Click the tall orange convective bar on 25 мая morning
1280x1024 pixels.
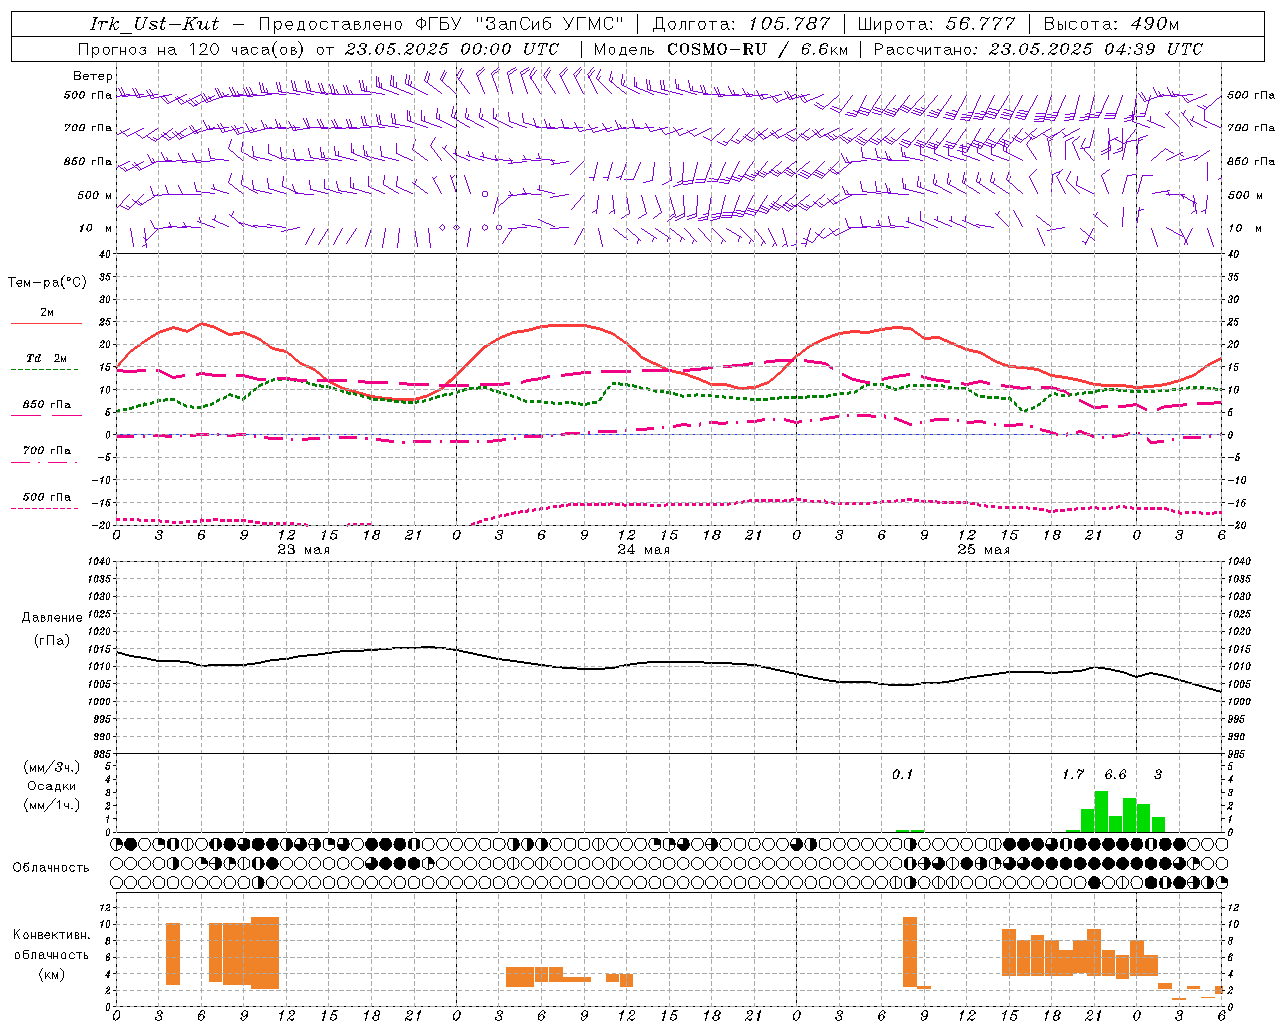coord(909,952)
